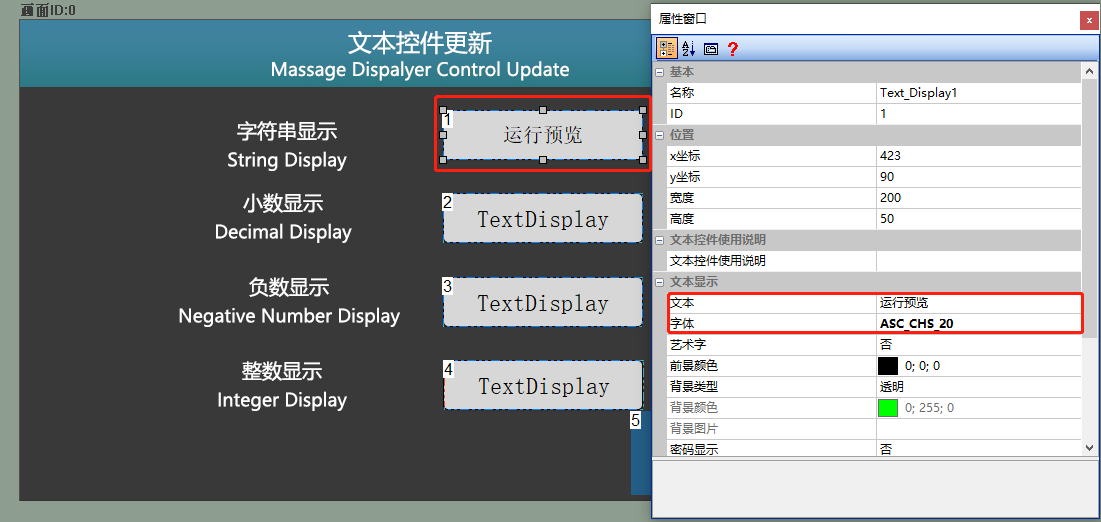This screenshot has height=522, width=1101.
Task: Select the y坐标 property label
Action: point(685,176)
